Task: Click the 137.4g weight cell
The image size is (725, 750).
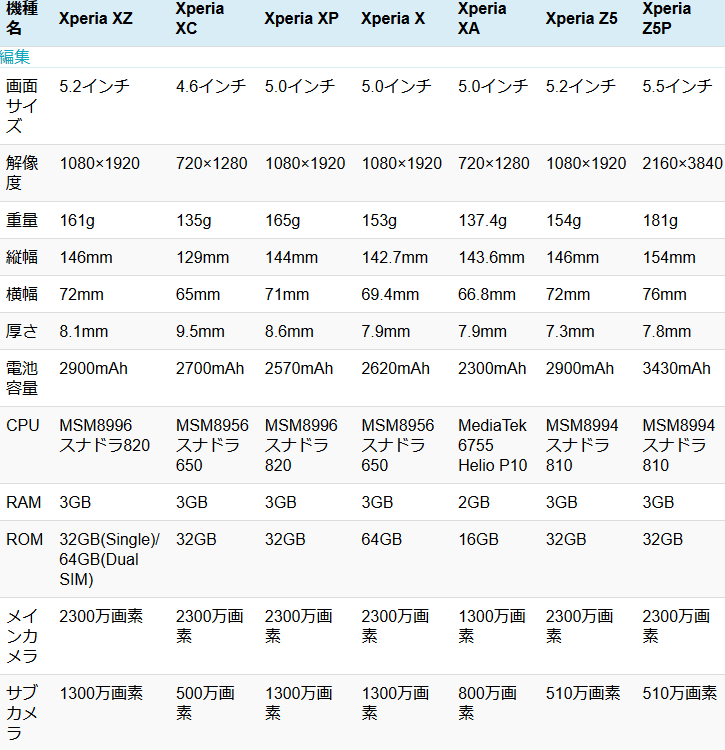Action: pos(483,220)
